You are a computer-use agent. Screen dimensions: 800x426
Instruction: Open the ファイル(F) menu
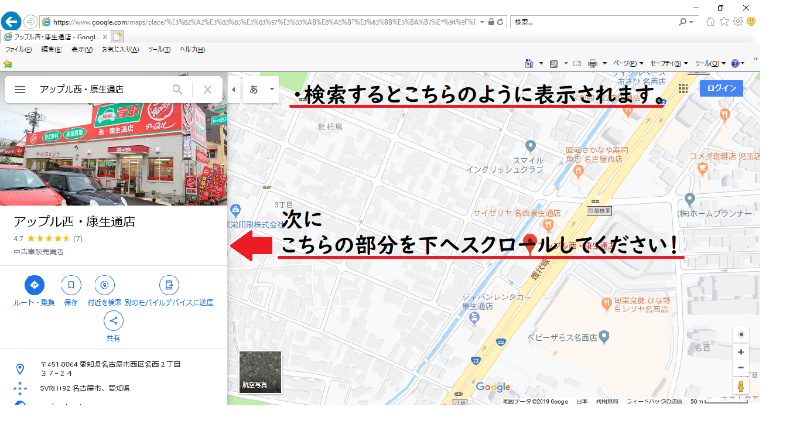(18, 49)
